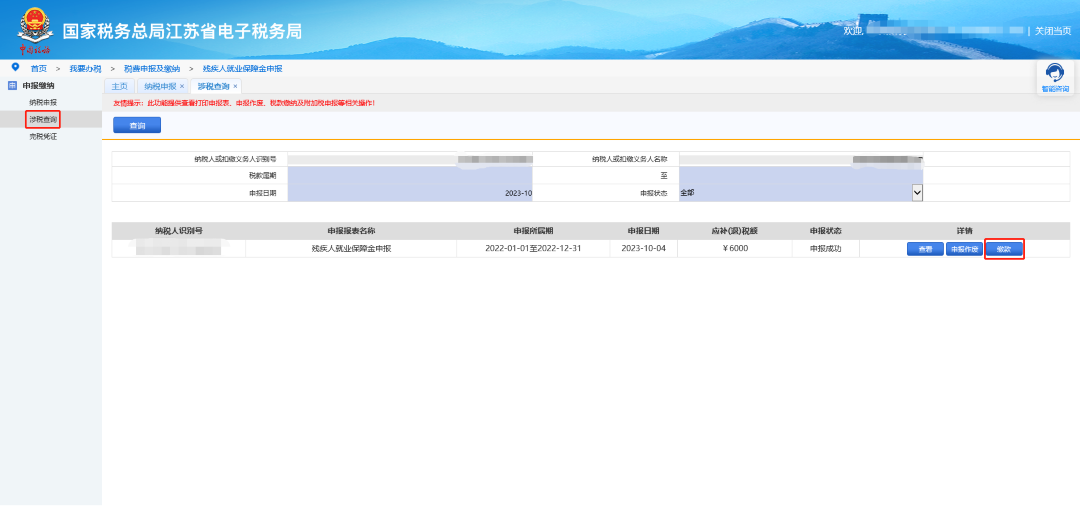Close the 涉税查询 tab with its X
The width and height of the screenshot is (1080, 511).
coord(235,87)
